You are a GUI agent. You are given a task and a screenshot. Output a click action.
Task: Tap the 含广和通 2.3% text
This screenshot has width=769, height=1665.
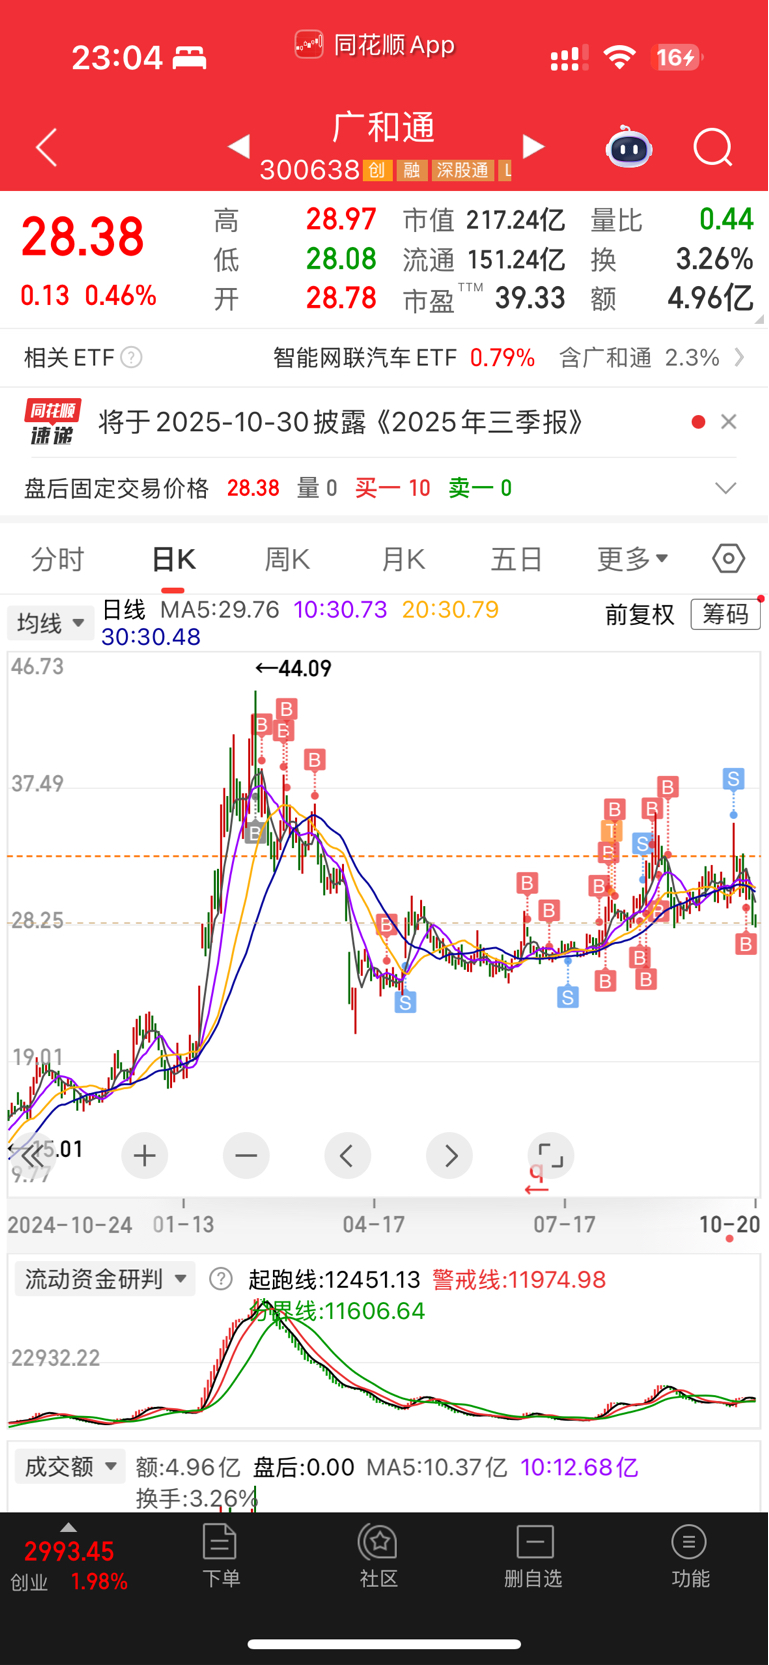coord(639,357)
